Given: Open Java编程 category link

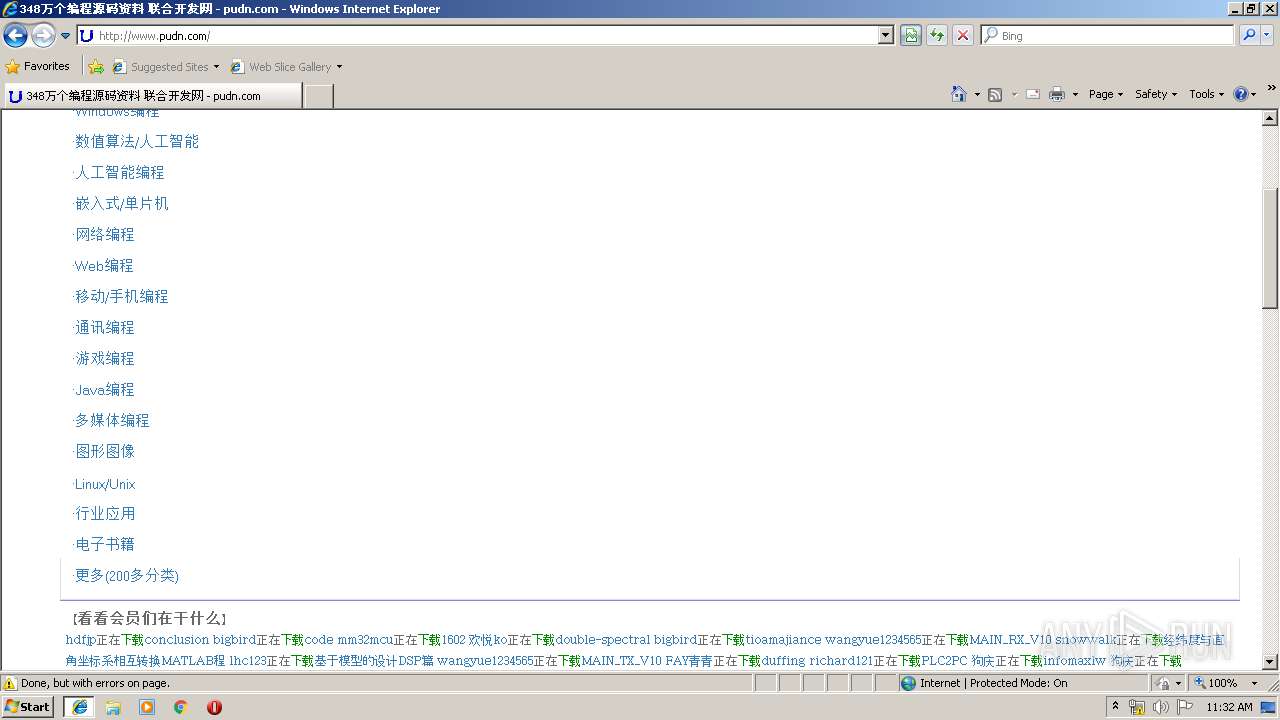Looking at the screenshot, I should point(105,390).
